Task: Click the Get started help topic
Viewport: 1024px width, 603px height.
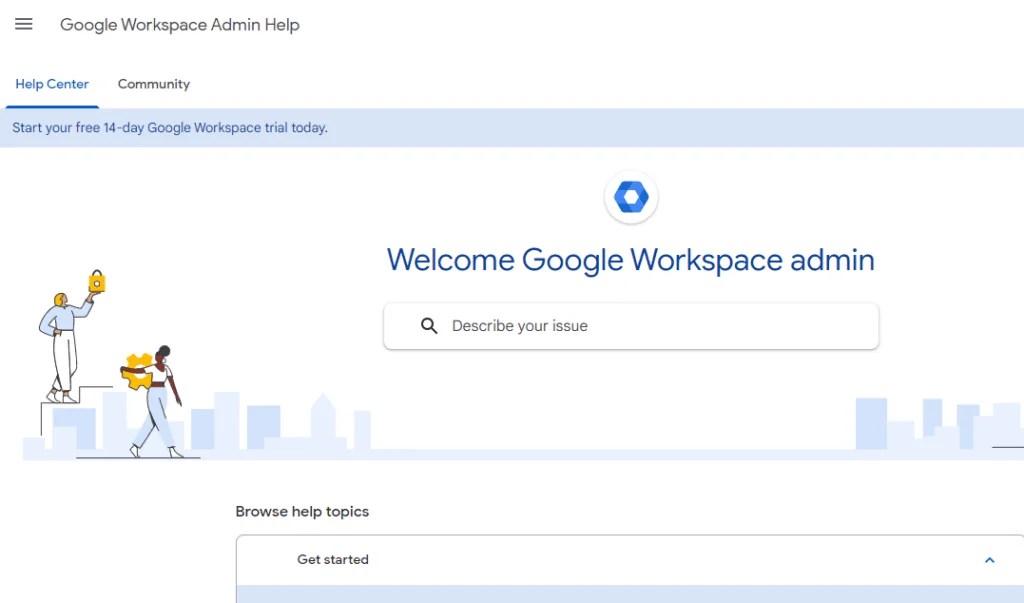Action: pyautogui.click(x=333, y=559)
